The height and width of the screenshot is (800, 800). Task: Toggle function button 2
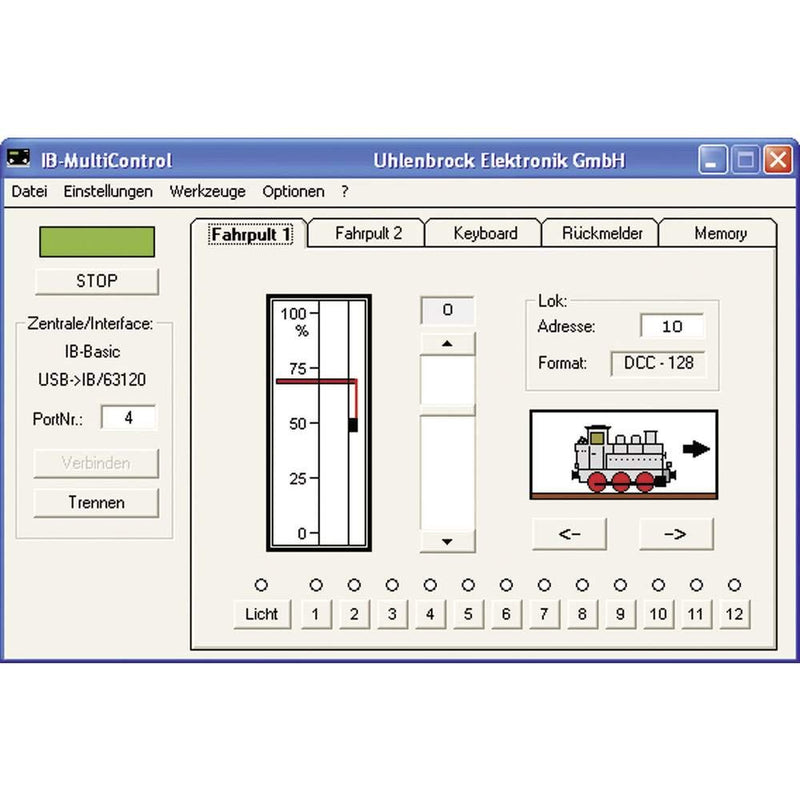click(x=354, y=614)
